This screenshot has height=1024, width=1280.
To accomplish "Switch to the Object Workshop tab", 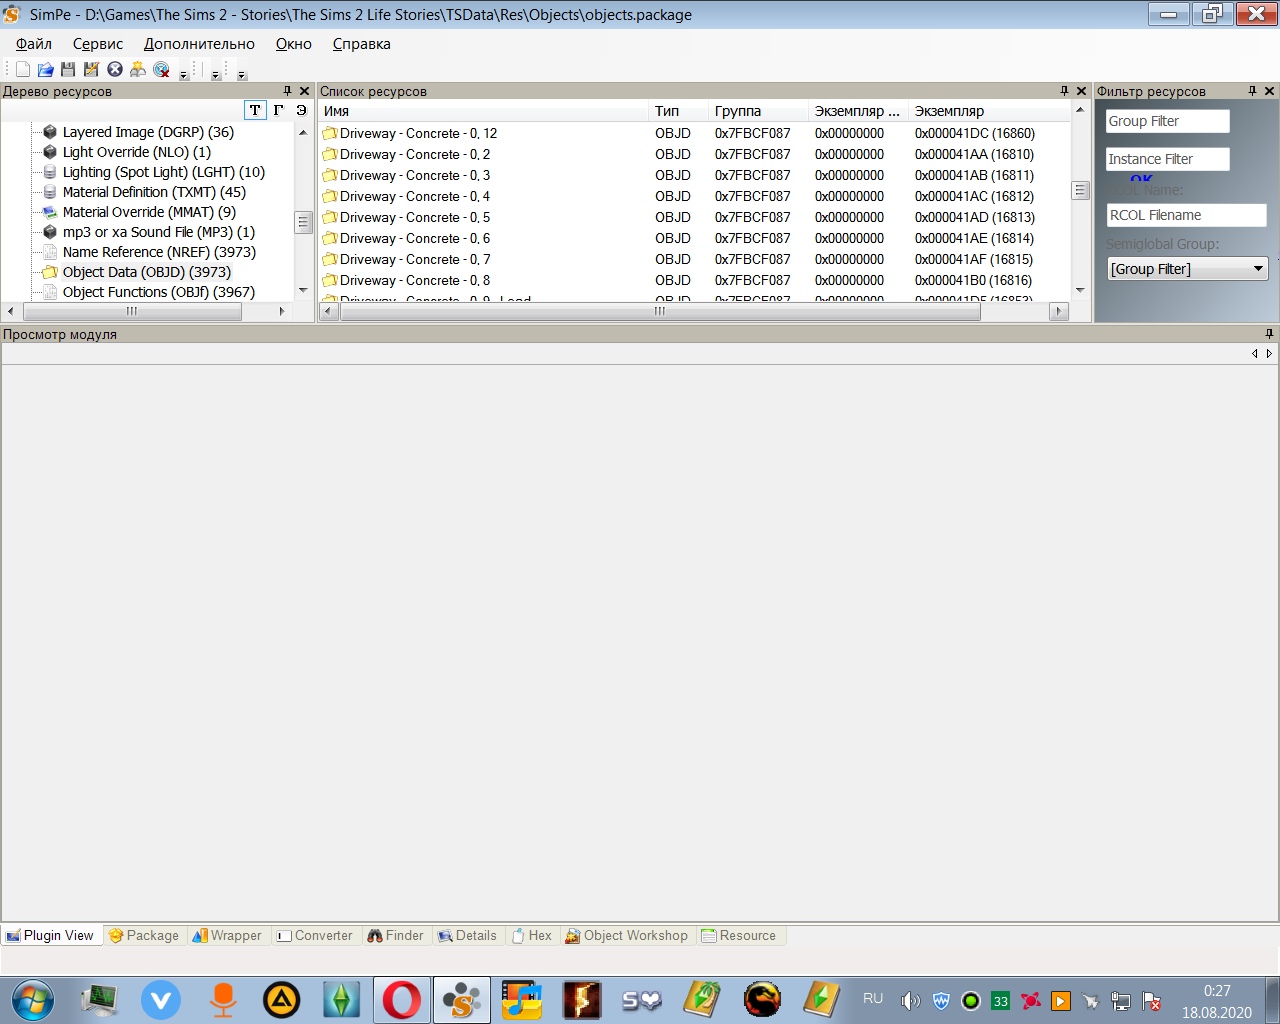I will pyautogui.click(x=627, y=936).
